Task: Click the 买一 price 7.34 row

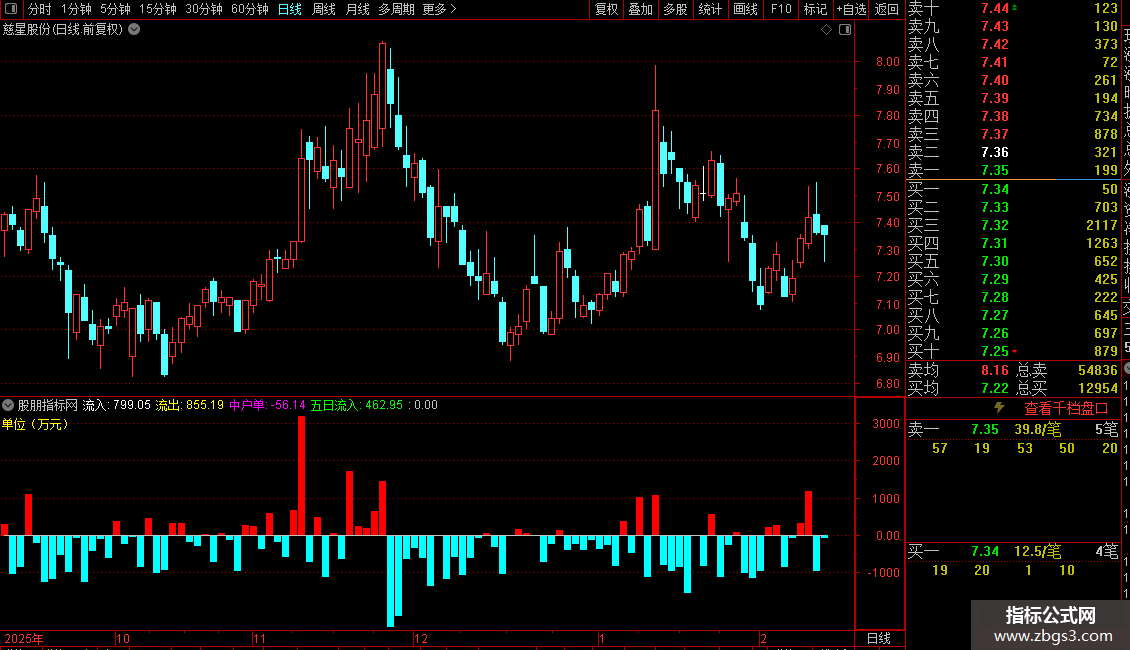Action: coord(1013,189)
